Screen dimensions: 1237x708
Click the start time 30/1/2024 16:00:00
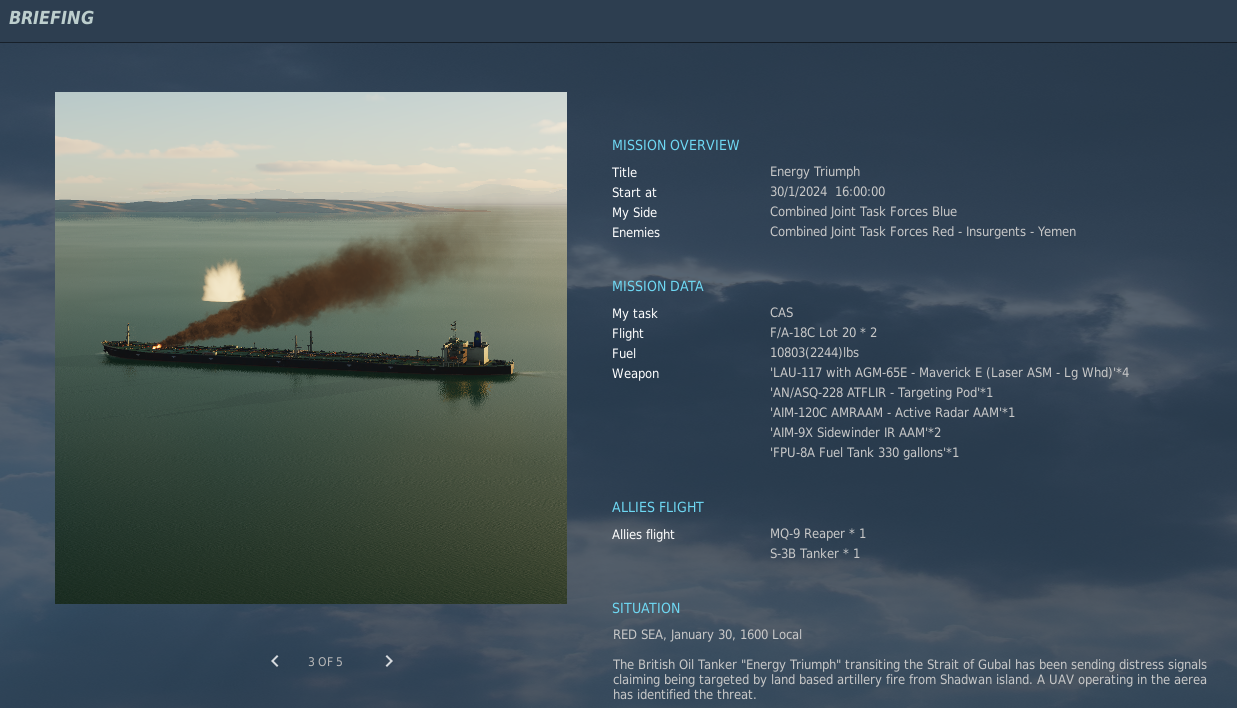(x=827, y=192)
